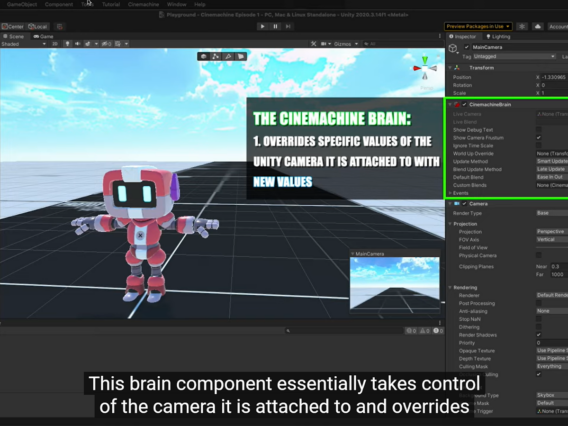Screen dimensions: 568x426
Task: Toggle the scene grid icon
Action: [x=118, y=44]
